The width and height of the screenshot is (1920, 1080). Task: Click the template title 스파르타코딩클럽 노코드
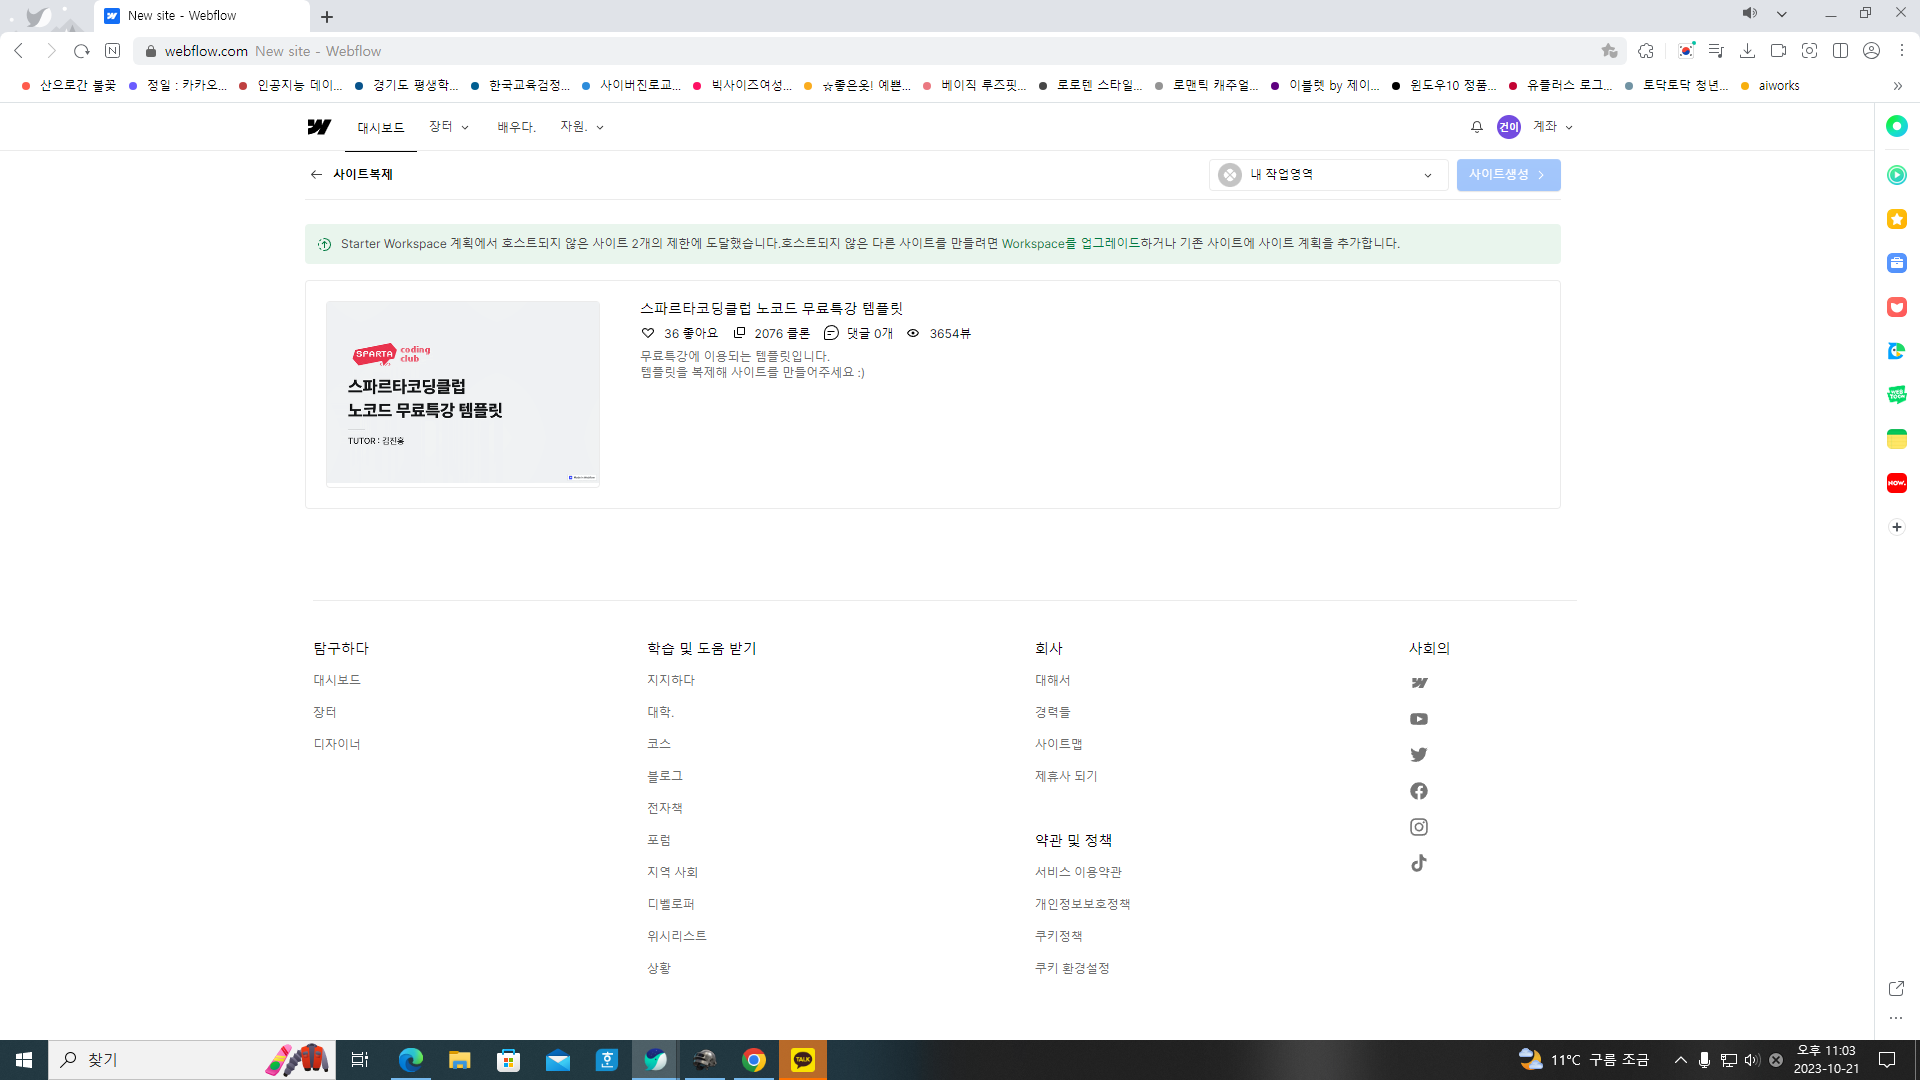[x=771, y=308]
